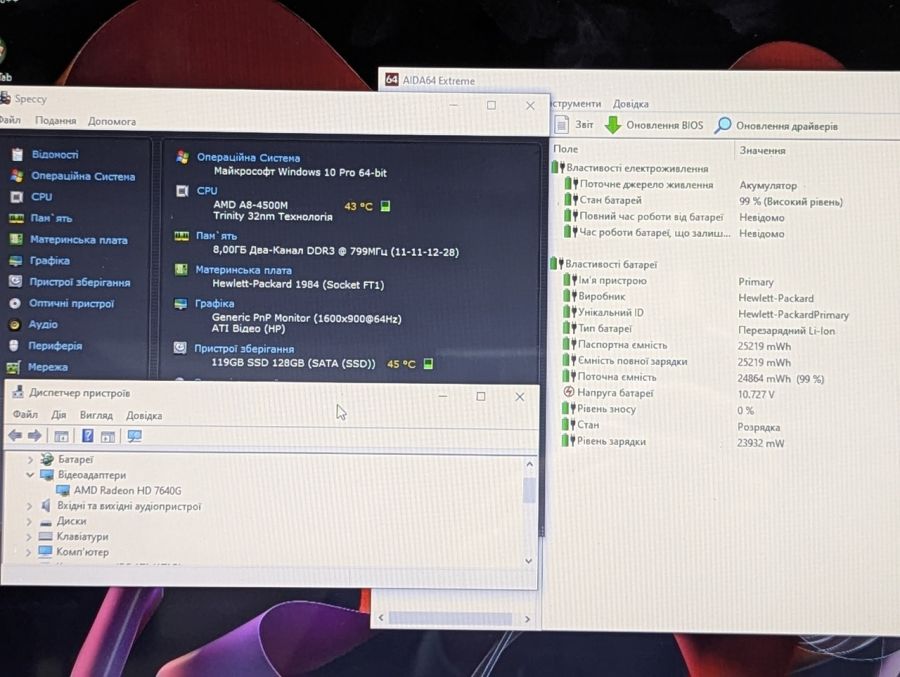Click Графіка heading link in Speccy summary

point(214,303)
